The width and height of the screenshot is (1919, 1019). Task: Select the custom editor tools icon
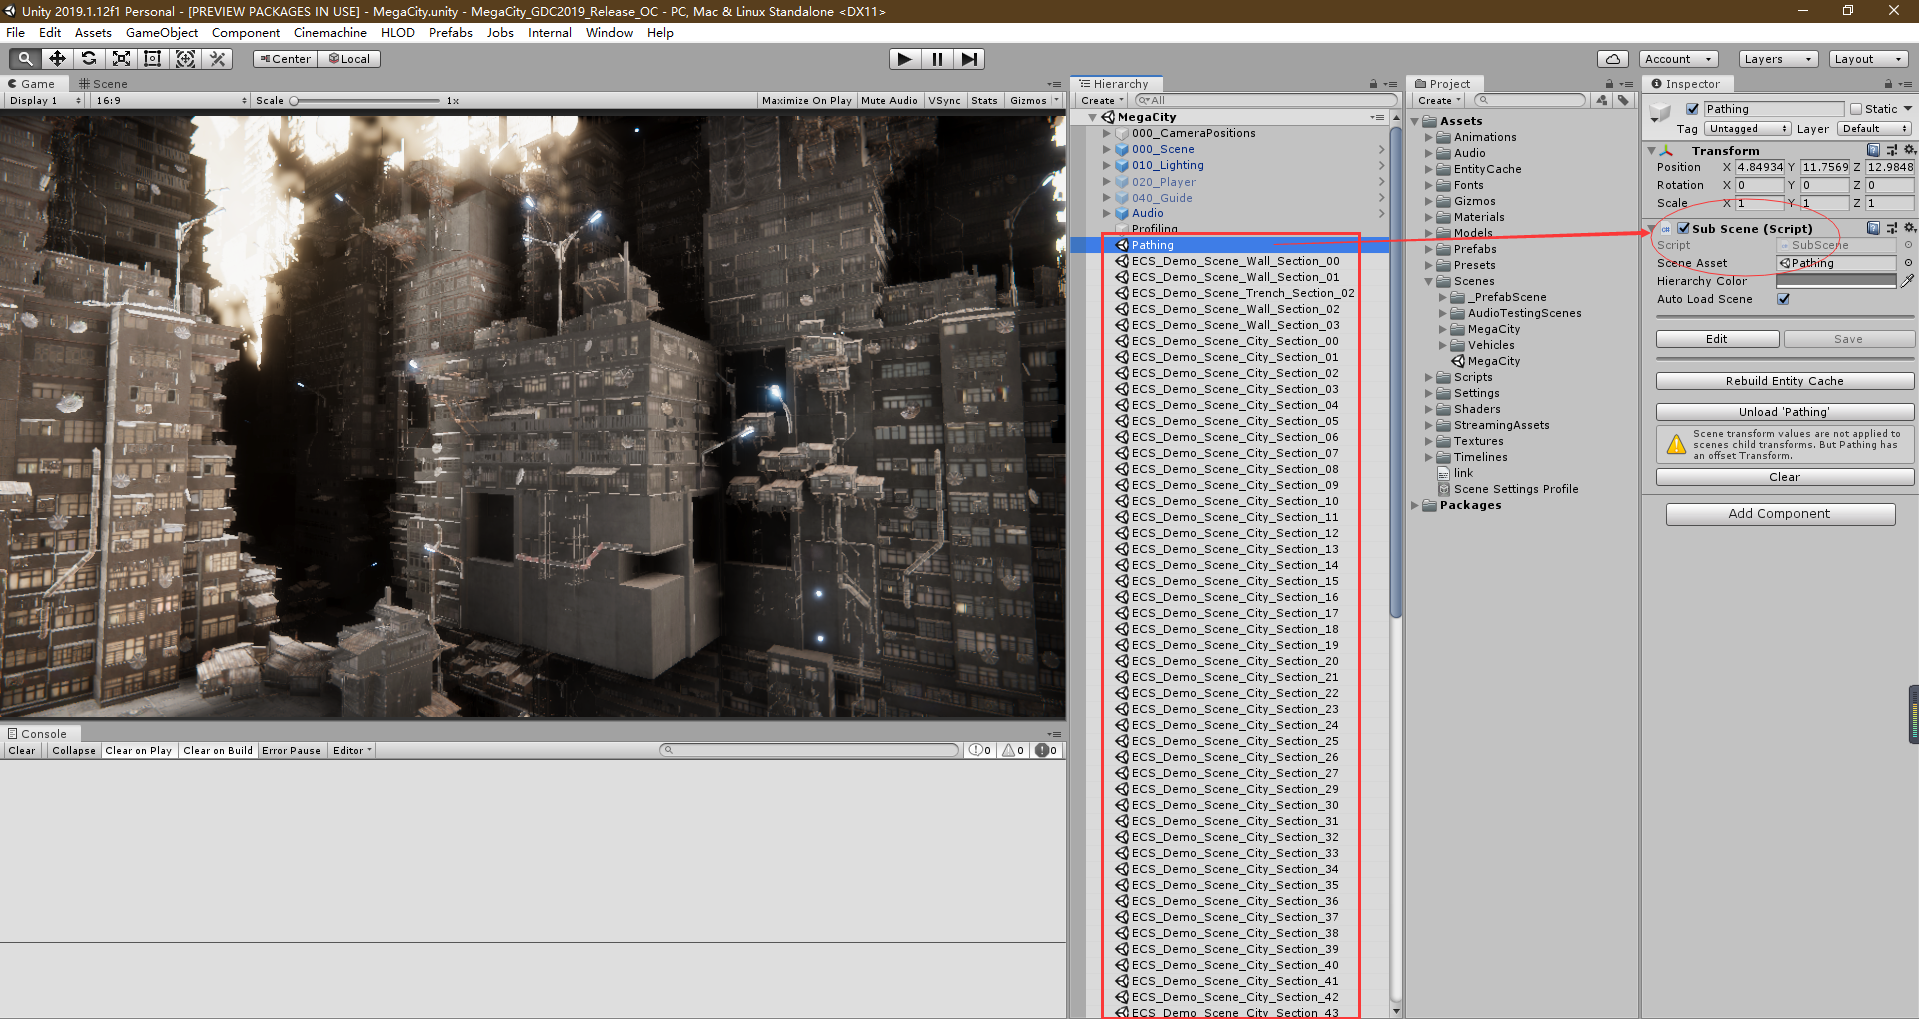217,59
